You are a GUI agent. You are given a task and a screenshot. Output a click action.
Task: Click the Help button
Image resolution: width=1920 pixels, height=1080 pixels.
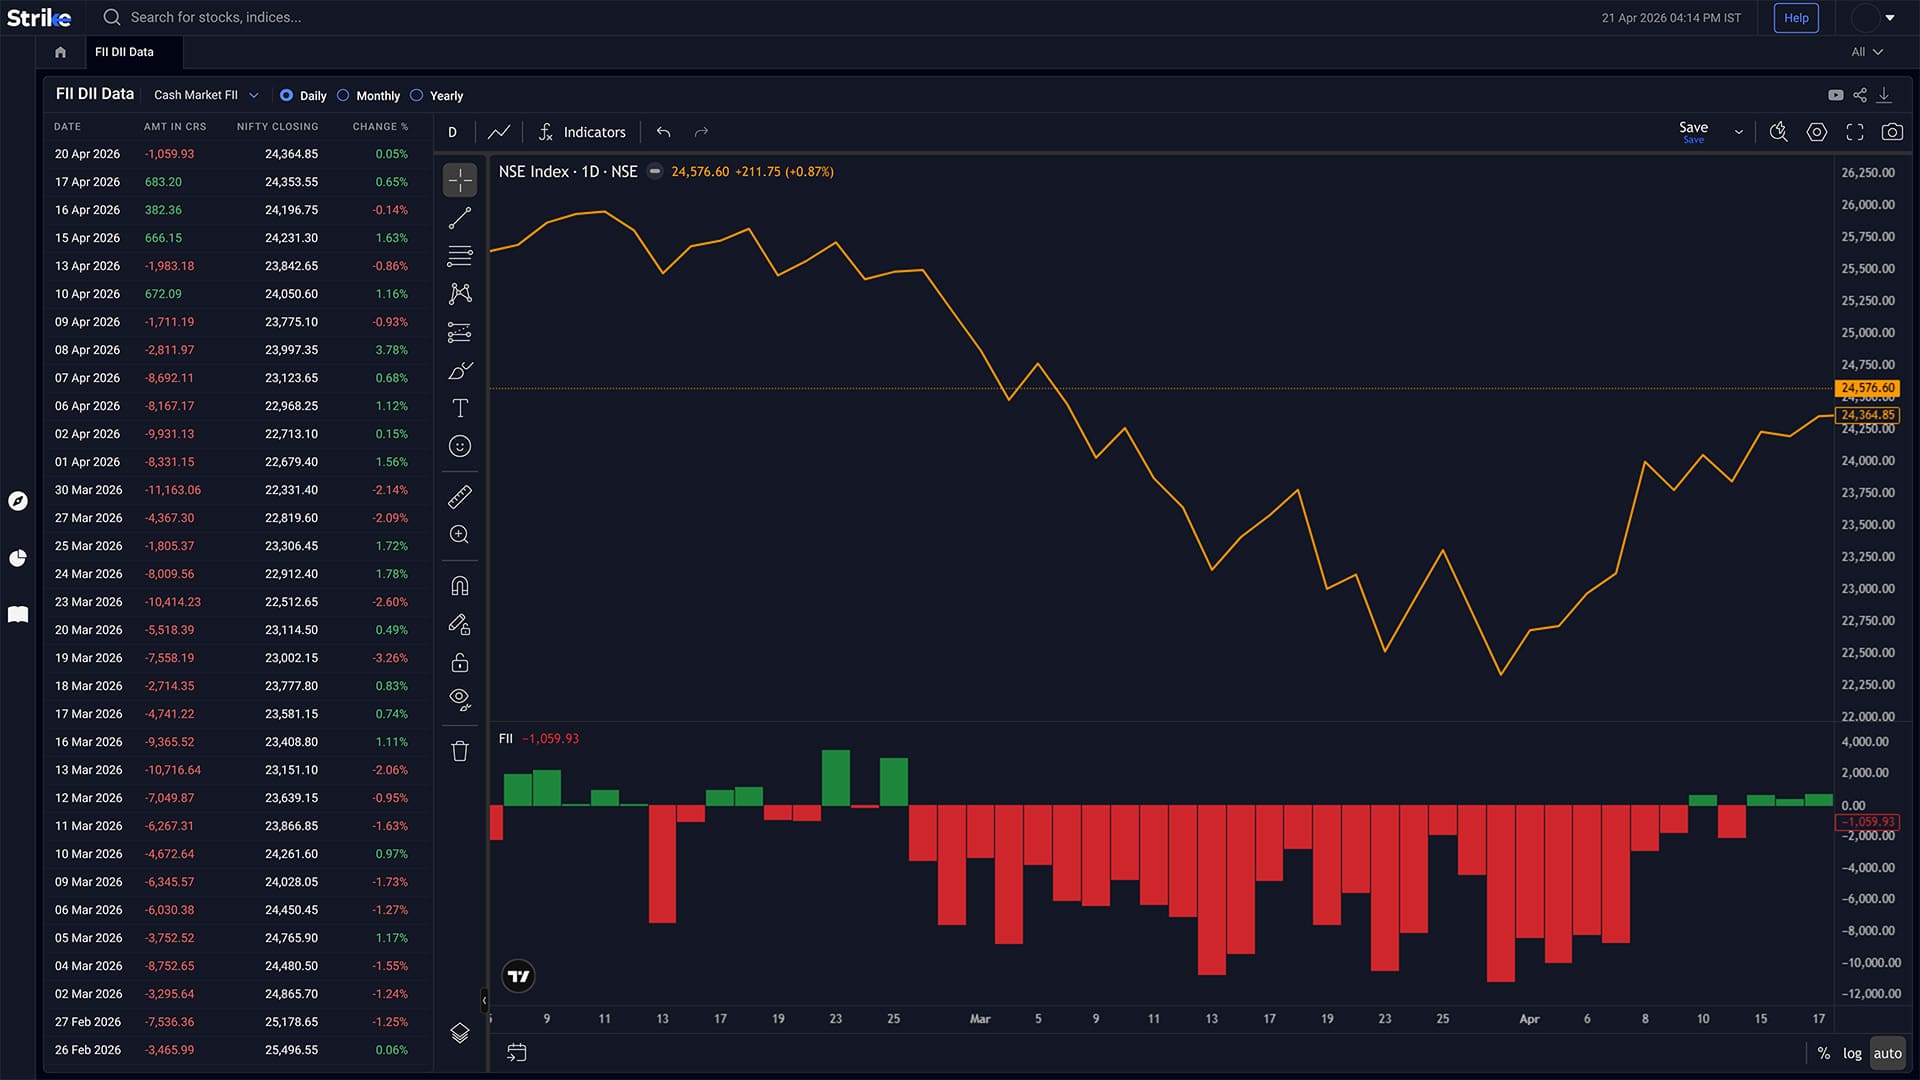tap(1796, 18)
